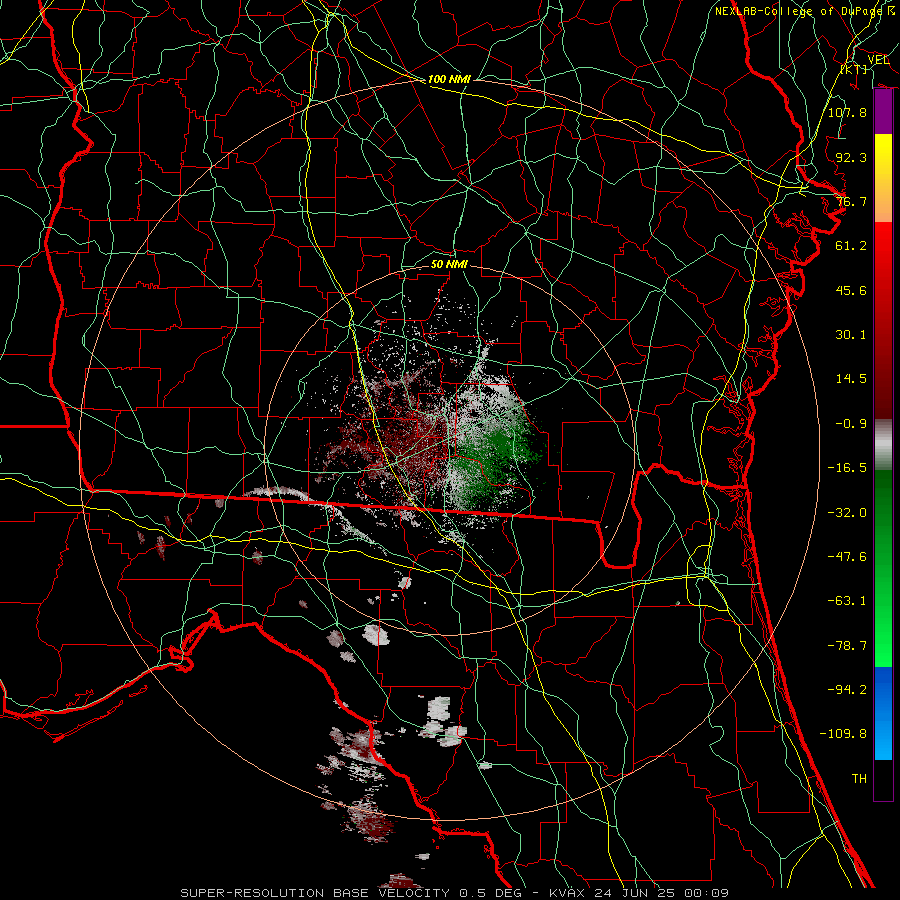Click the green inbound velocity area near radar
This screenshot has width=900, height=900.
pos(496,451)
